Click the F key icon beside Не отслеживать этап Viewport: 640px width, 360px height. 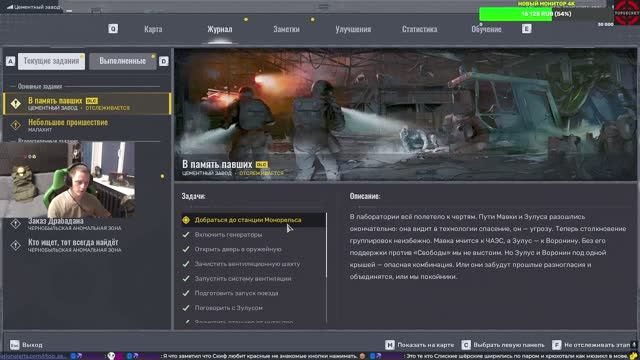557,345
